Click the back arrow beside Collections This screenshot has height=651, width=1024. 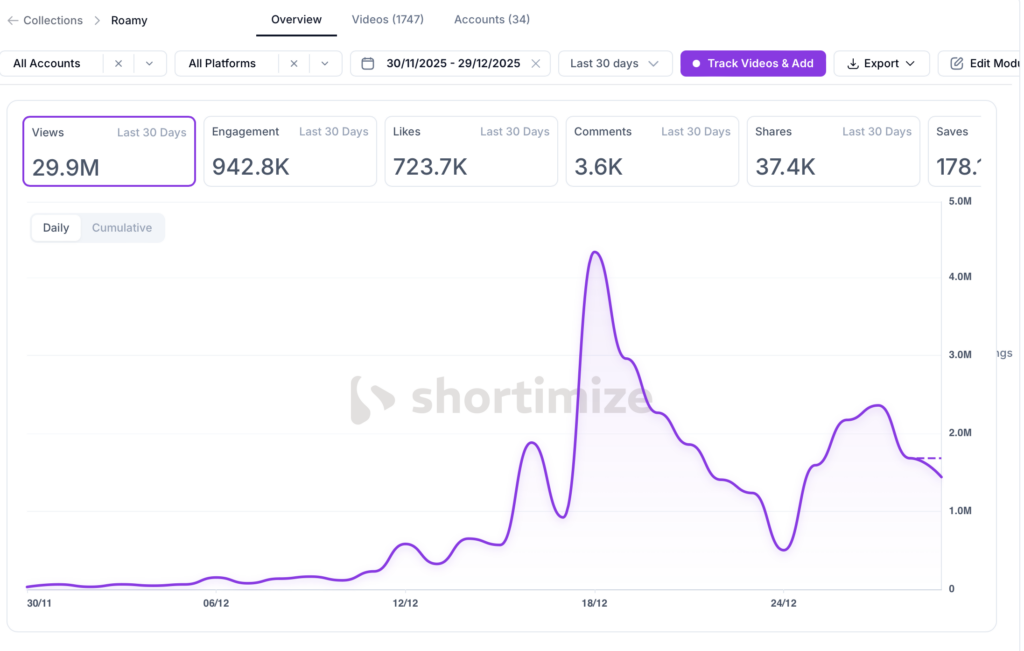click(x=12, y=20)
